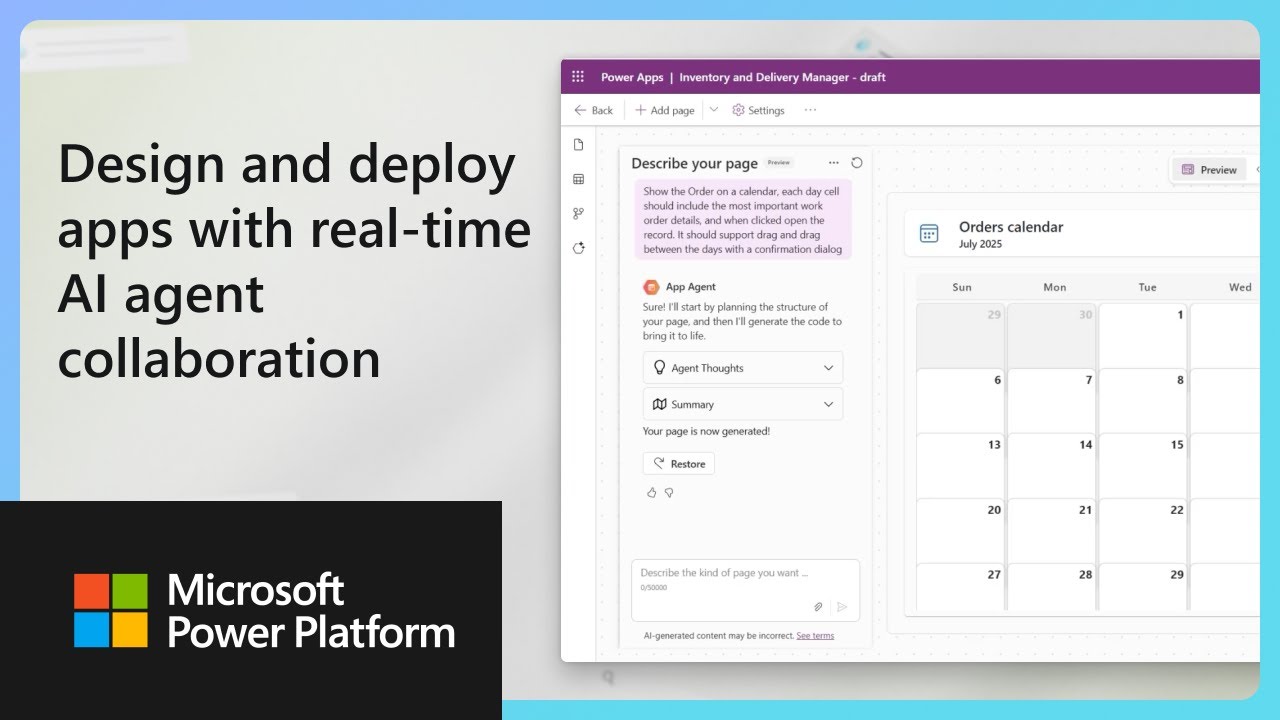Click the pink user prompt message bubble
The height and width of the screenshot is (720, 1280).
(743, 220)
